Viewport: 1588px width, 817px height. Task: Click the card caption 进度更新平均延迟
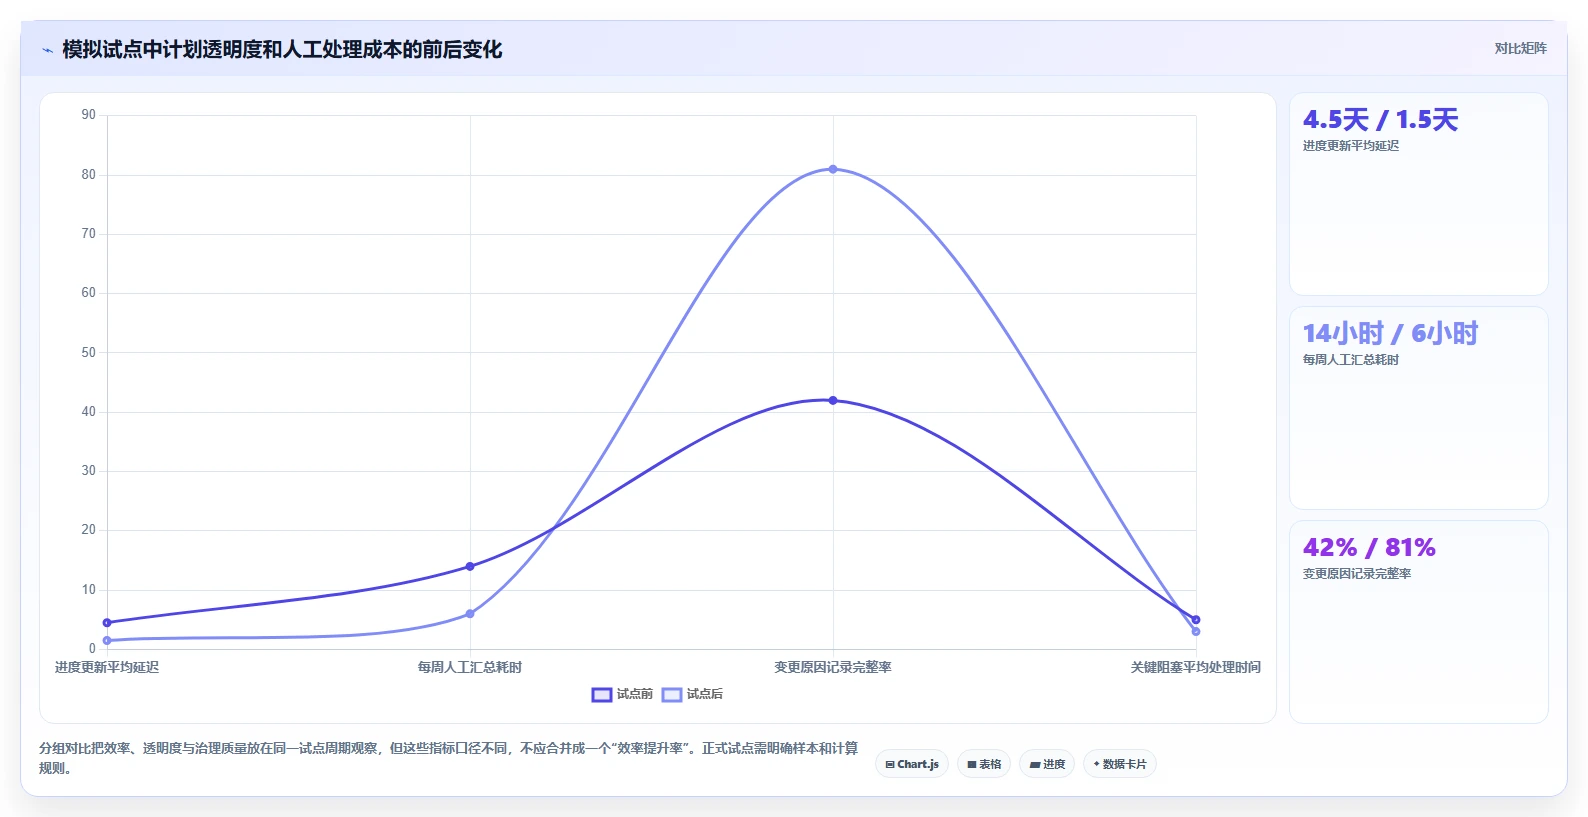(1351, 146)
